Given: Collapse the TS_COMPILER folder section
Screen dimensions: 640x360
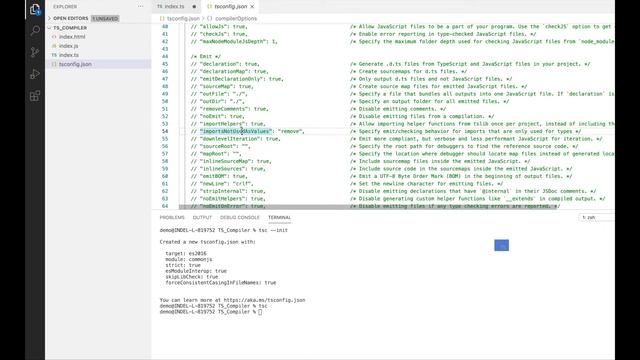Looking at the screenshot, I should 69,28.
